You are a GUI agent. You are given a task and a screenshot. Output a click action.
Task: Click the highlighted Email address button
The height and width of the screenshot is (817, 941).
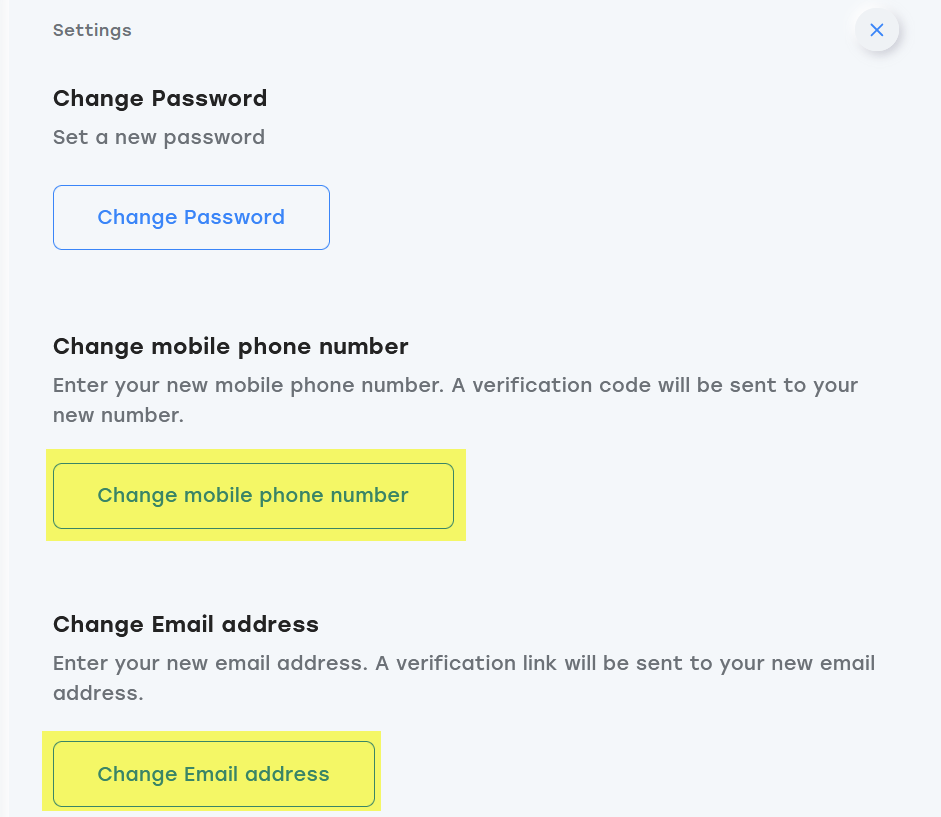pos(214,774)
